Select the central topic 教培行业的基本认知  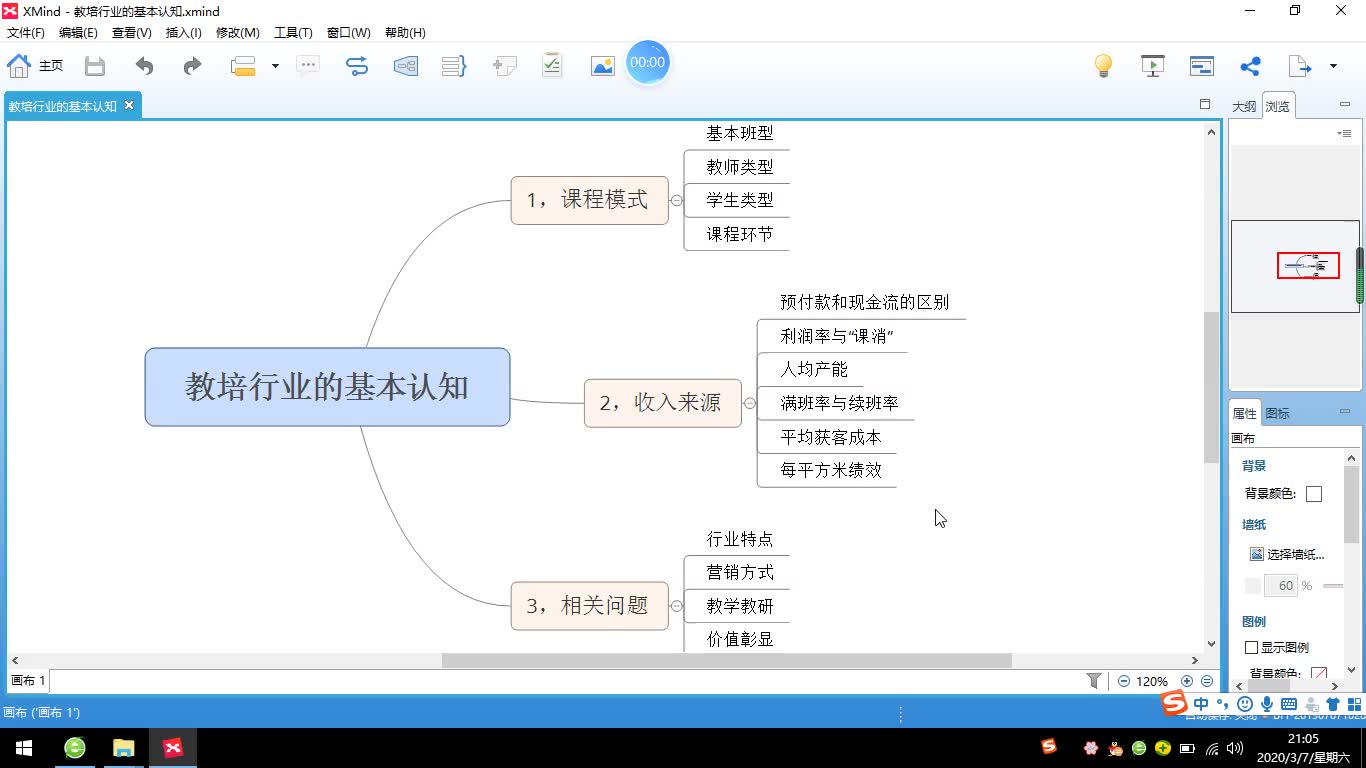point(327,387)
